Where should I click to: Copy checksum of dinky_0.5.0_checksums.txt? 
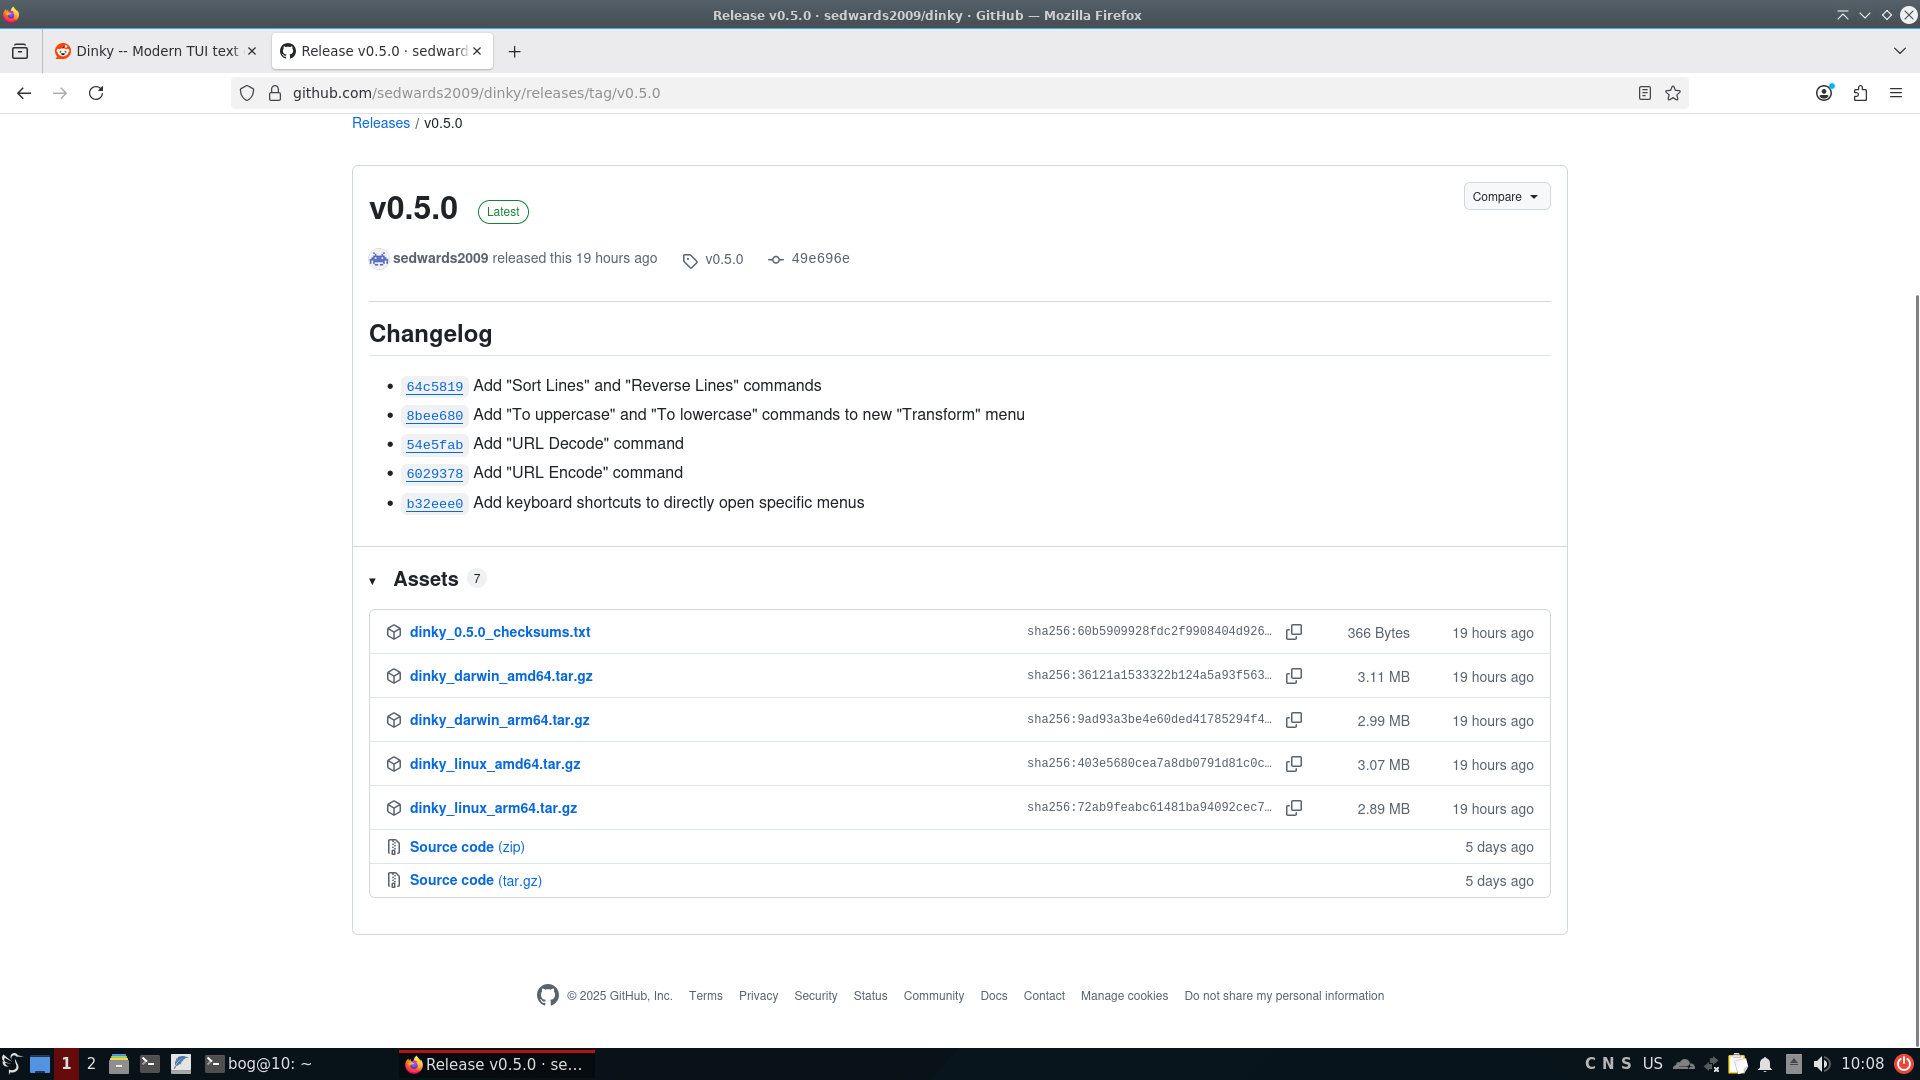point(1294,632)
